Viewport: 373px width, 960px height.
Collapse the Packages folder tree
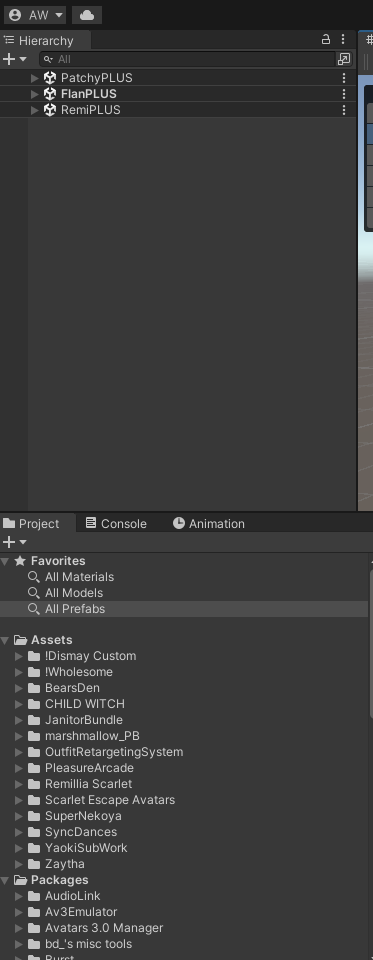click(x=5, y=880)
